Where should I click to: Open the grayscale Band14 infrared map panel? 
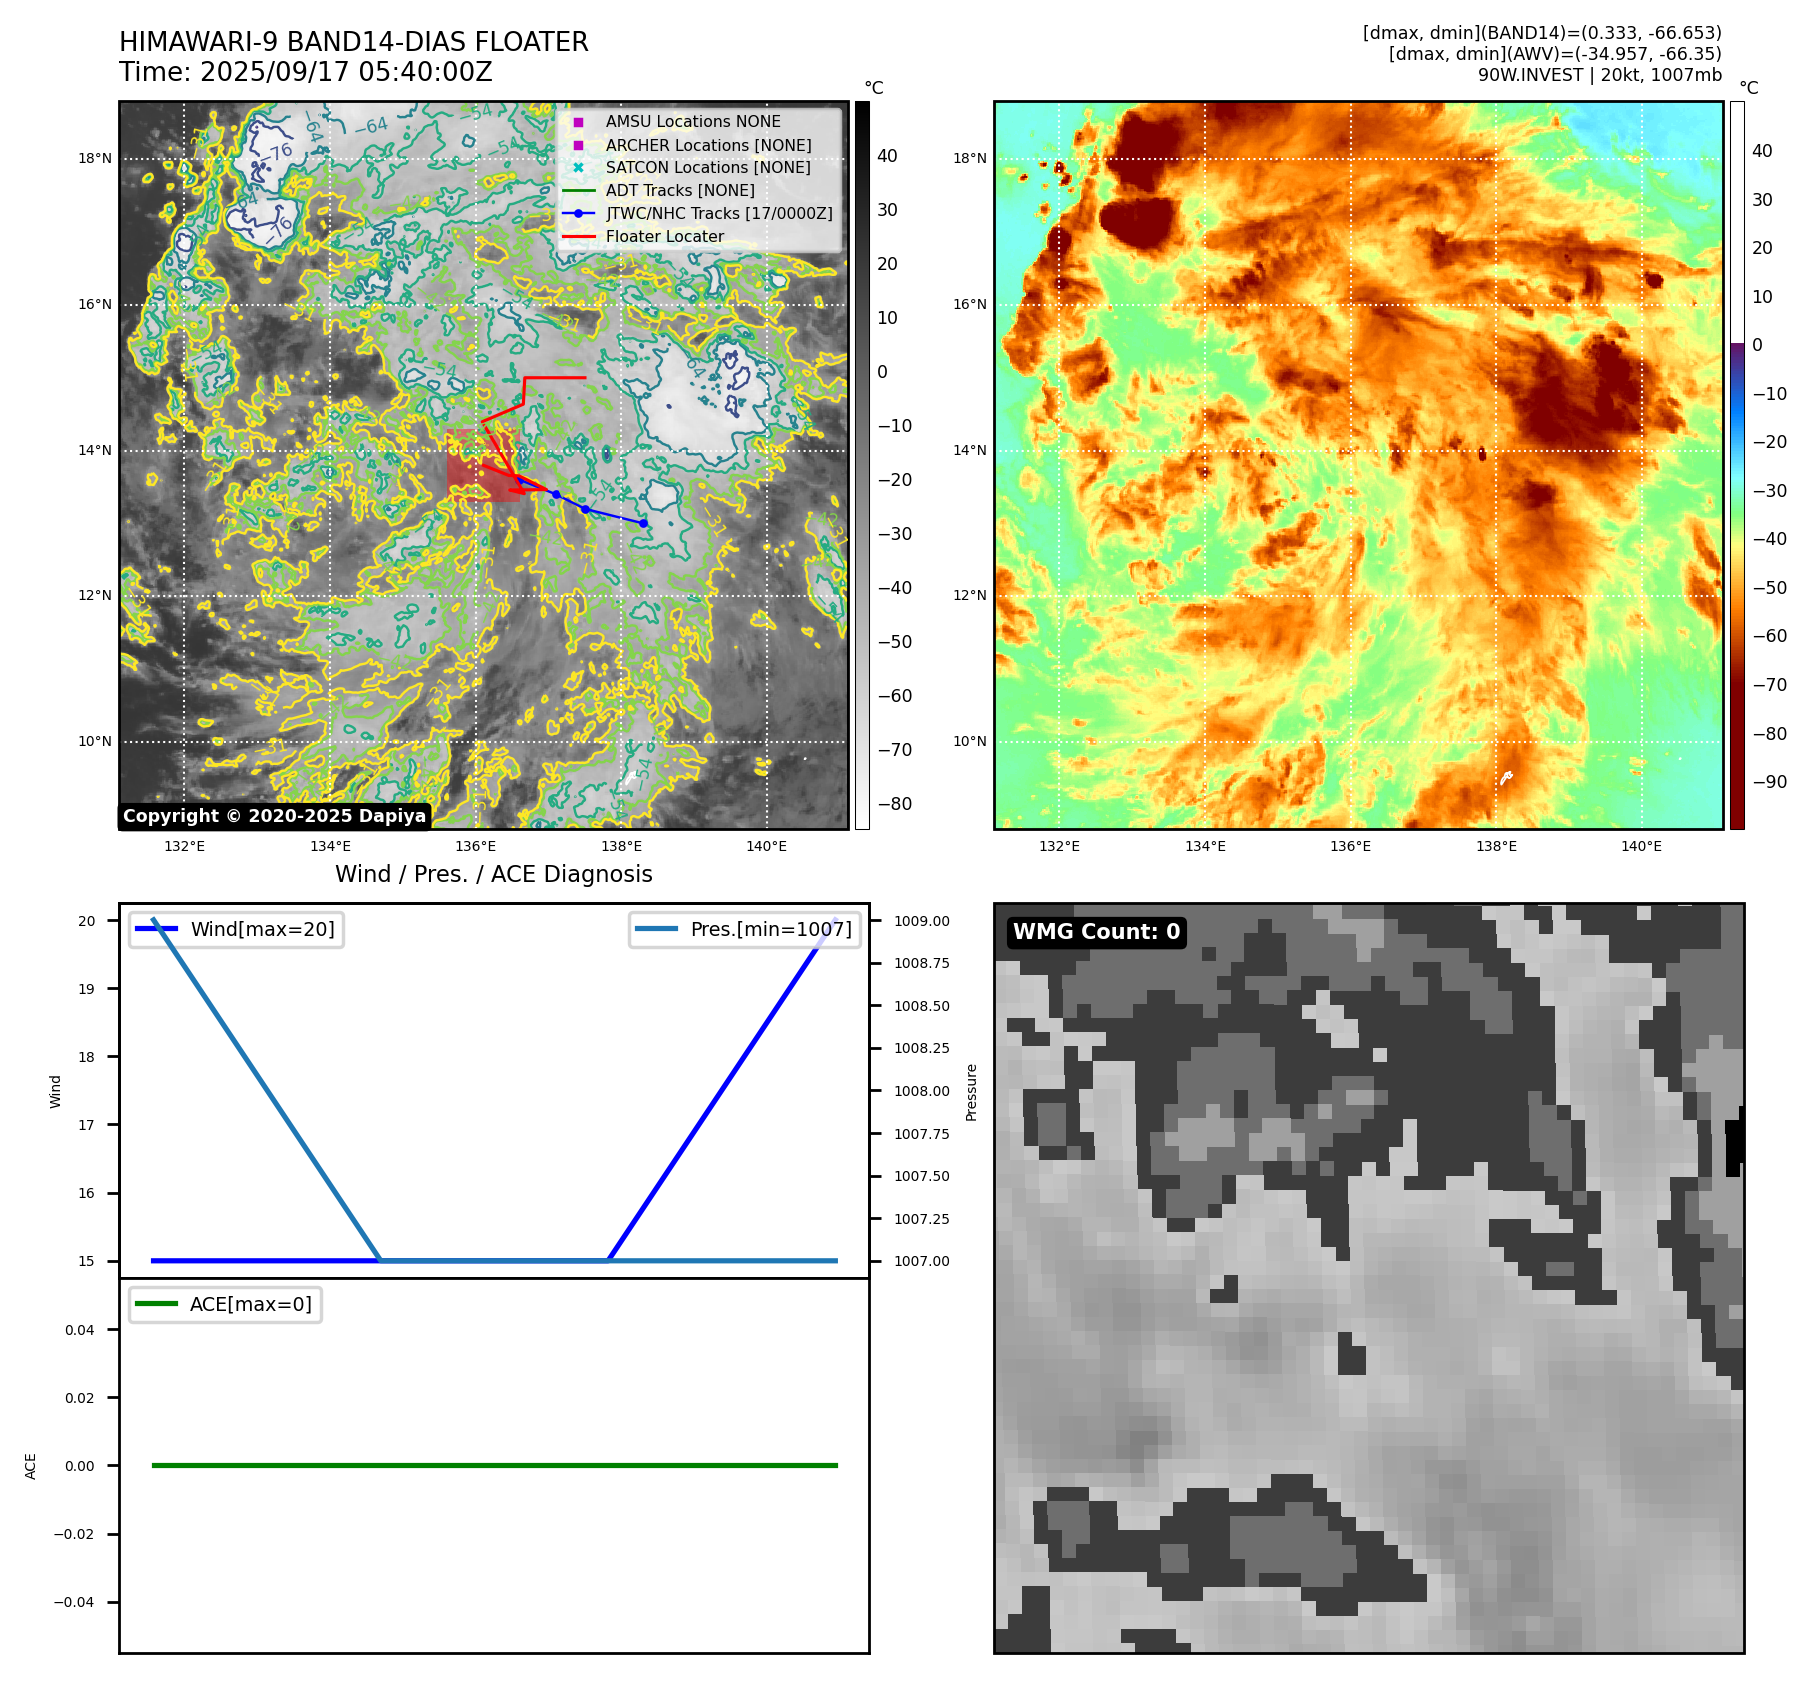pyautogui.click(x=484, y=465)
